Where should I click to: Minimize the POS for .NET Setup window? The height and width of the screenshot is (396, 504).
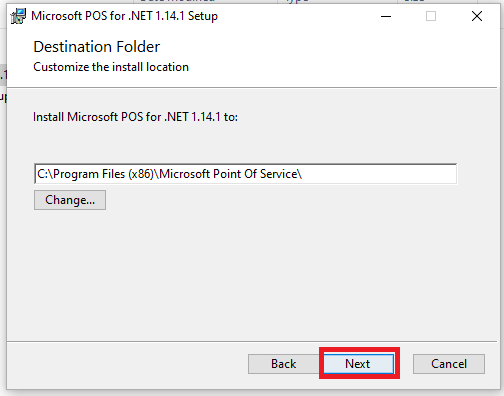tap(386, 16)
